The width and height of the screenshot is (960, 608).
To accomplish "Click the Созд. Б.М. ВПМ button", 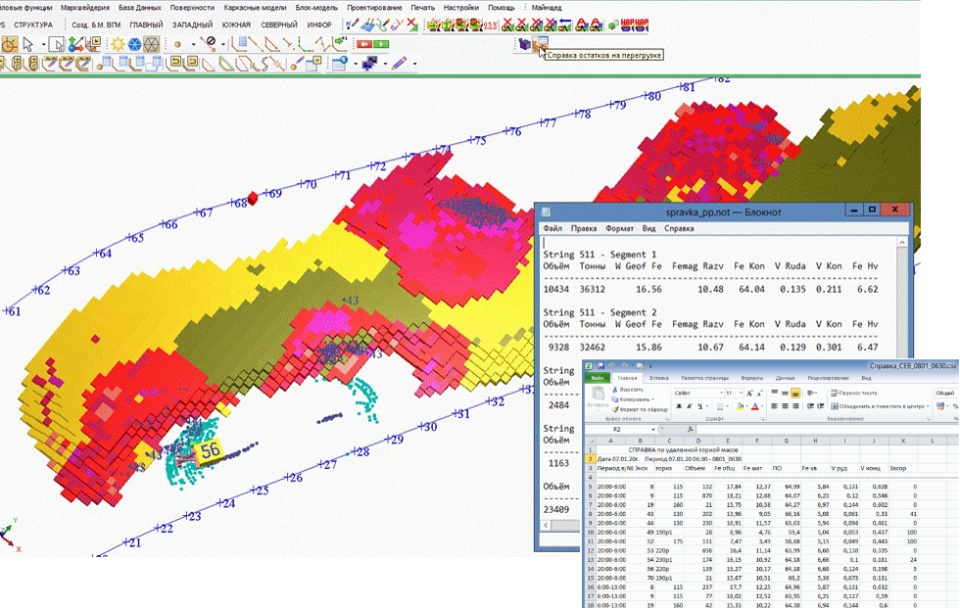I will coord(96,25).
